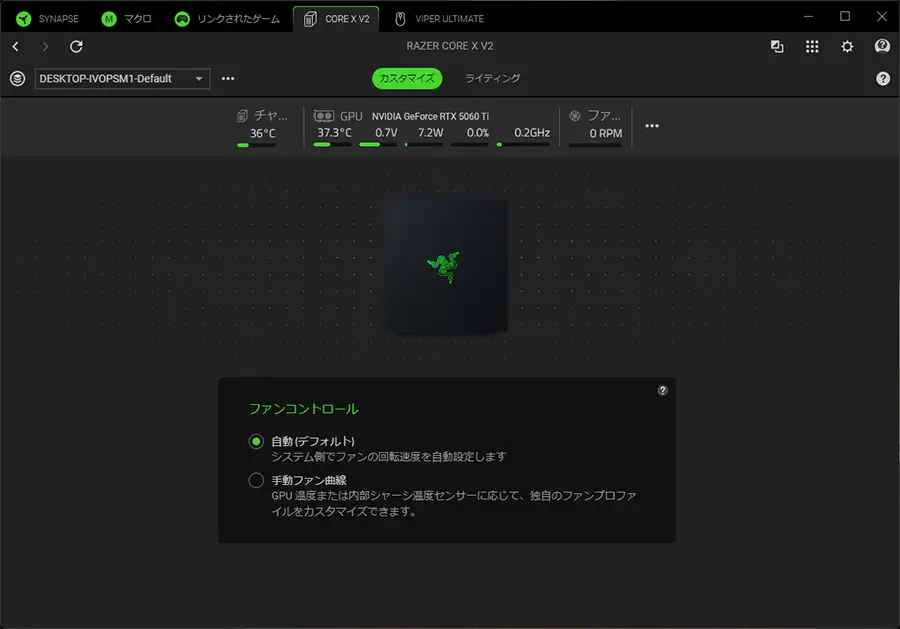Viewport: 900px width, 629px height.
Task: Expand the stats bar three-dot menu
Action: coord(652,126)
